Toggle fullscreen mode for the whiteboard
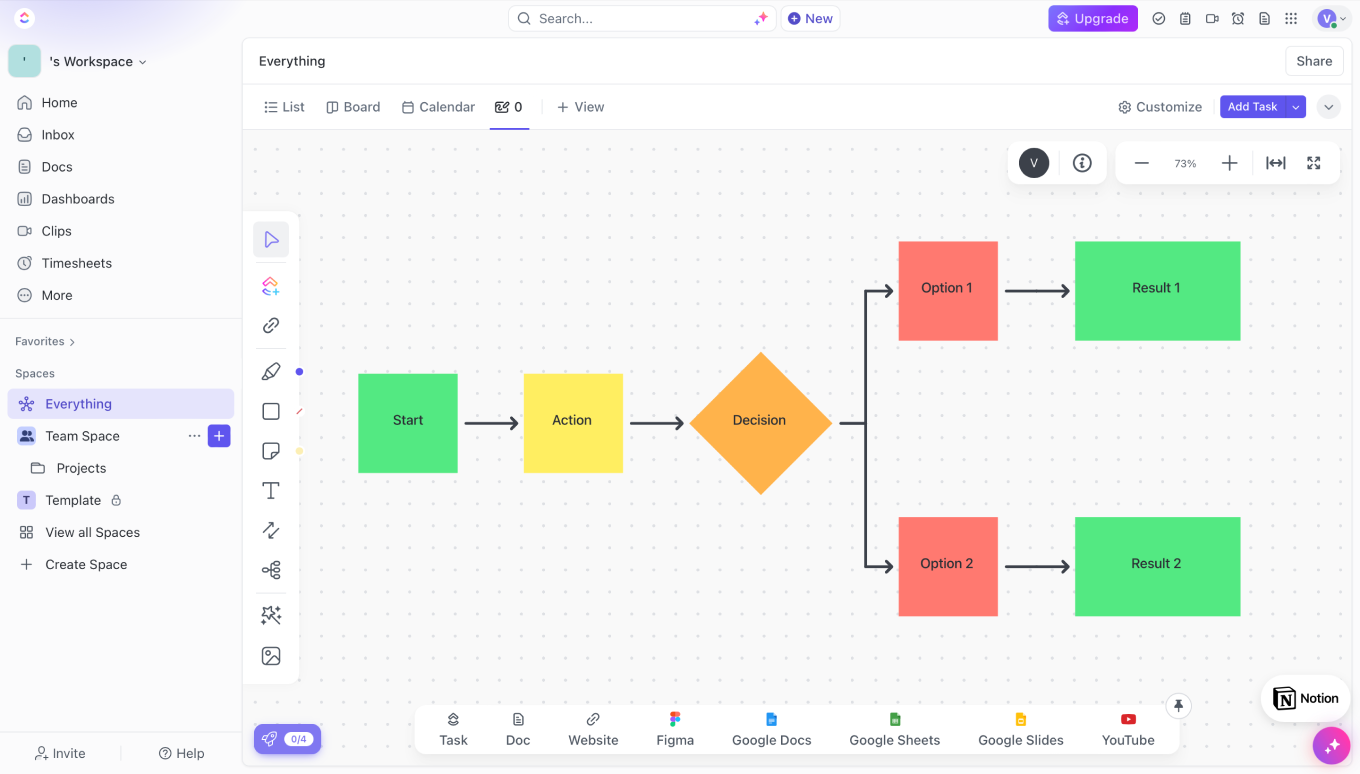This screenshot has height=774, width=1360. [1314, 163]
